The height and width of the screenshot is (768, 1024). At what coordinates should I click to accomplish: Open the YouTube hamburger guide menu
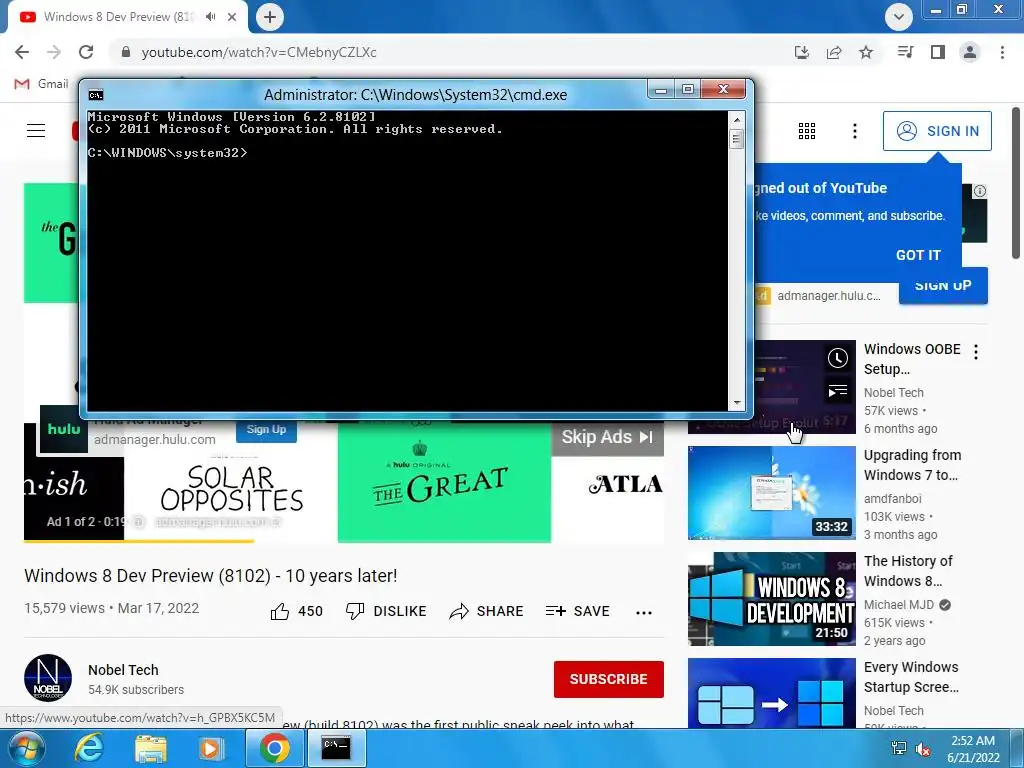(x=36, y=131)
